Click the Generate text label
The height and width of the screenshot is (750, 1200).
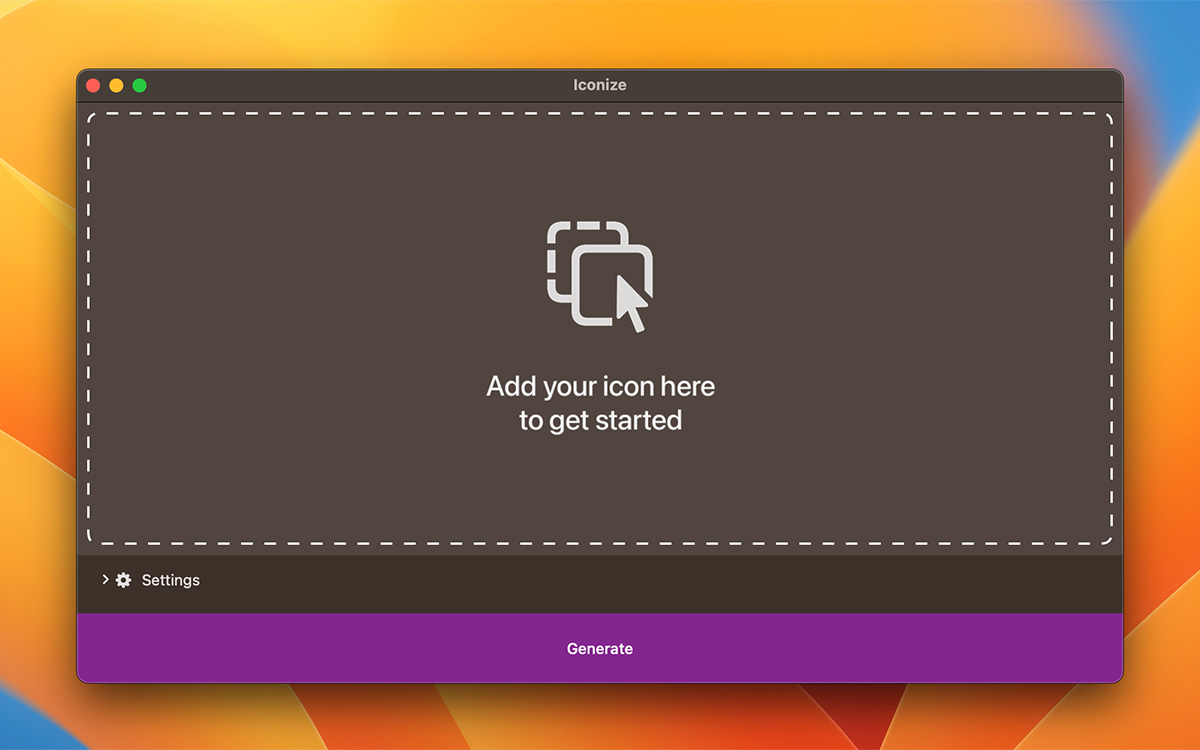tap(600, 649)
